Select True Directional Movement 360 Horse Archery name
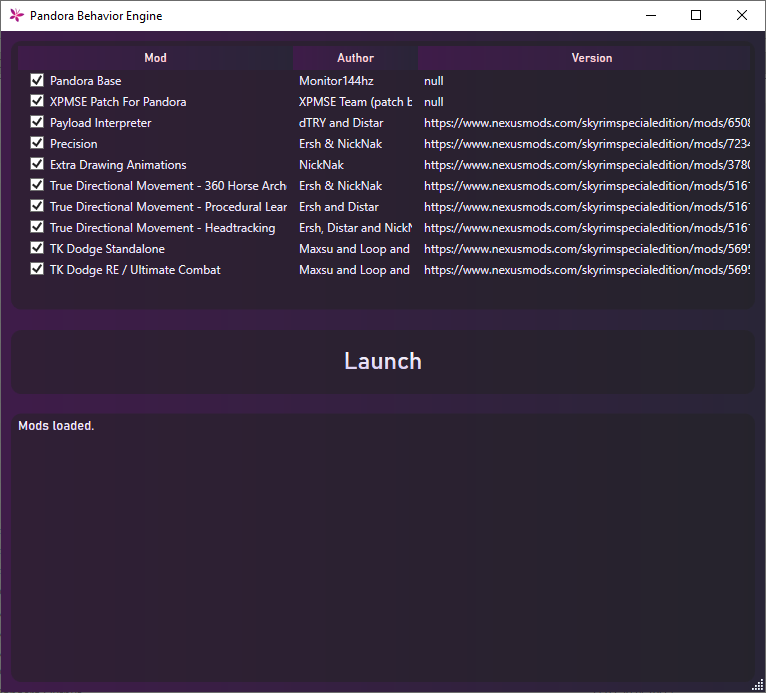Screen dimensions: 766x693 click(x=168, y=186)
